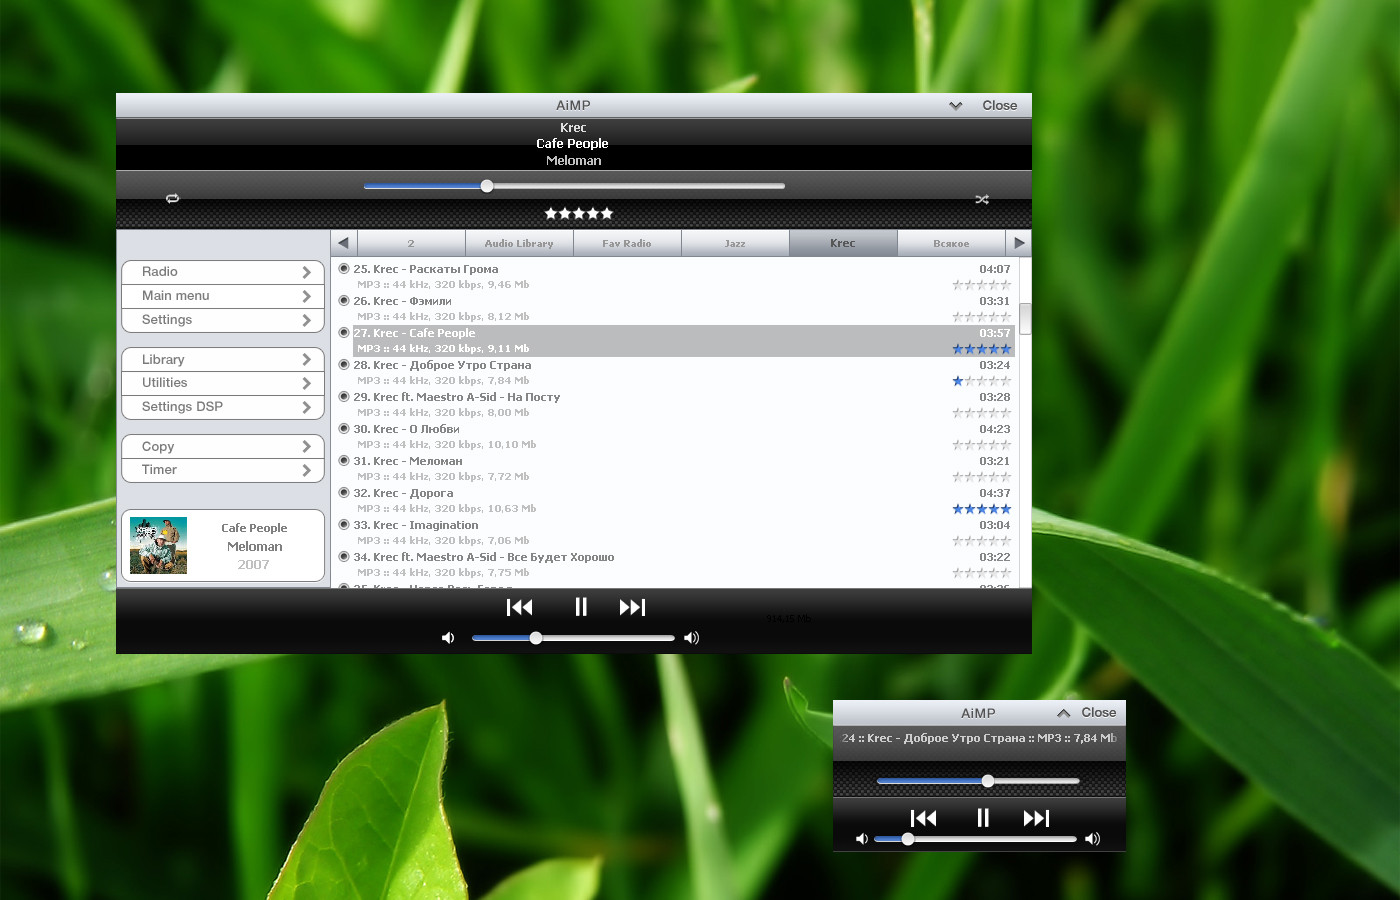Open the Main menu sidebar button
Viewport: 1400px width, 900px height.
pos(223,296)
